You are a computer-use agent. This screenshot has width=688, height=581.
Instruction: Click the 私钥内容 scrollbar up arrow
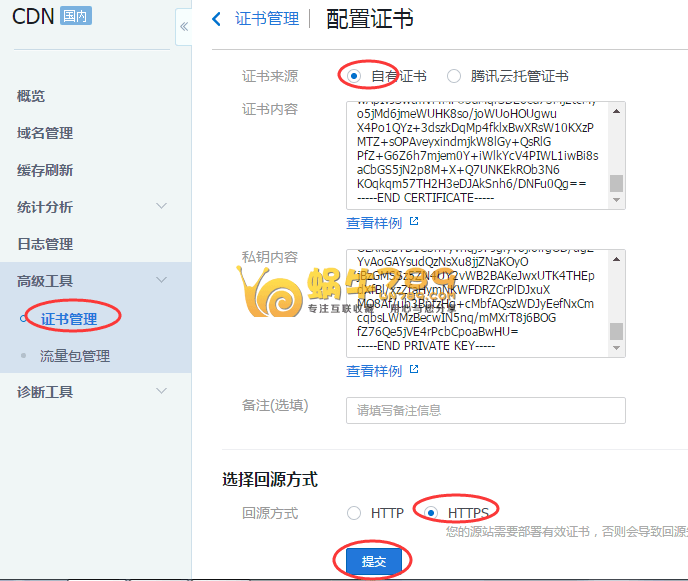[616, 259]
